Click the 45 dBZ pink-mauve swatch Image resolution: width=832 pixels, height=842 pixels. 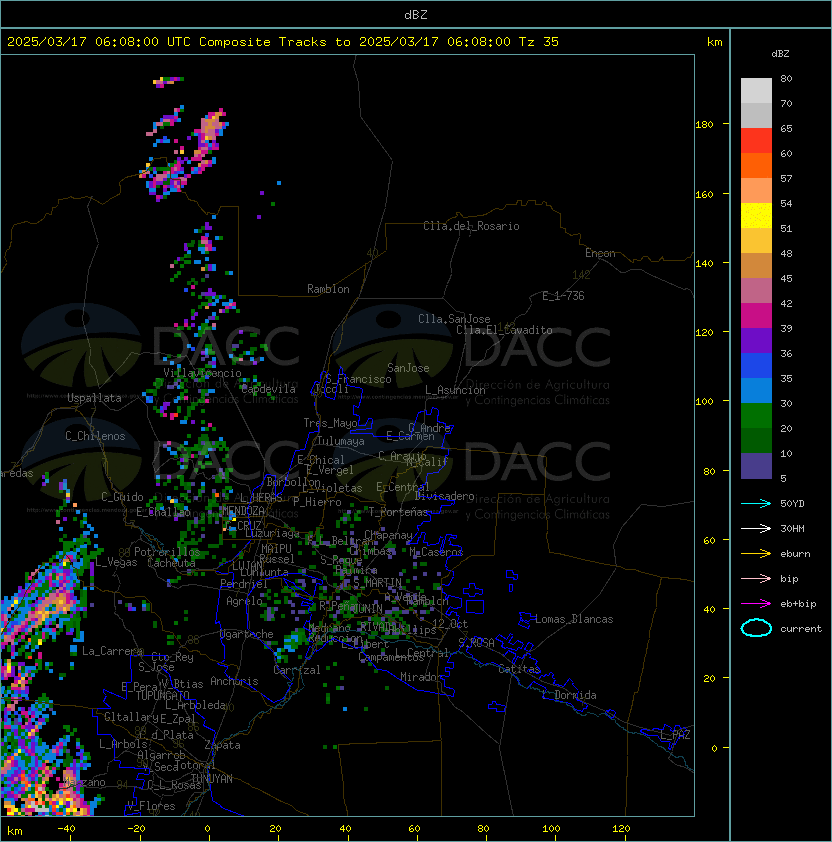tap(756, 291)
